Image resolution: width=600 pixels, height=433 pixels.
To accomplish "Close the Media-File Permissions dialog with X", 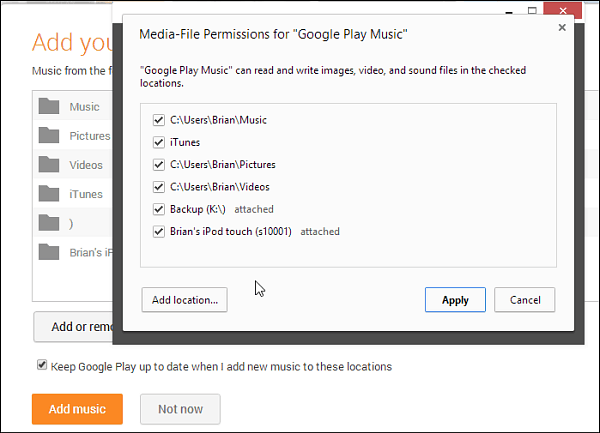I will (562, 28).
